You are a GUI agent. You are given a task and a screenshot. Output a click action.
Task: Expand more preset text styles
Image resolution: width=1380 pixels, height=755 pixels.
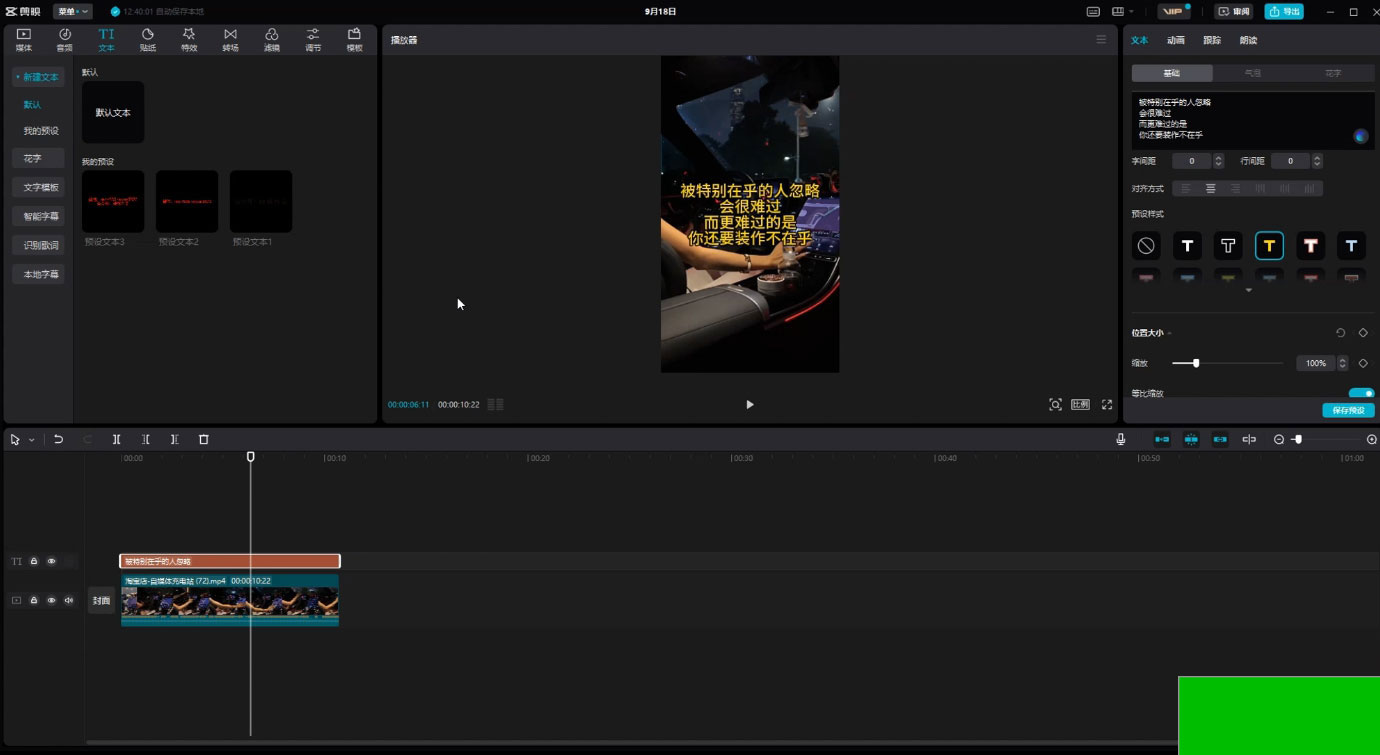click(1248, 290)
